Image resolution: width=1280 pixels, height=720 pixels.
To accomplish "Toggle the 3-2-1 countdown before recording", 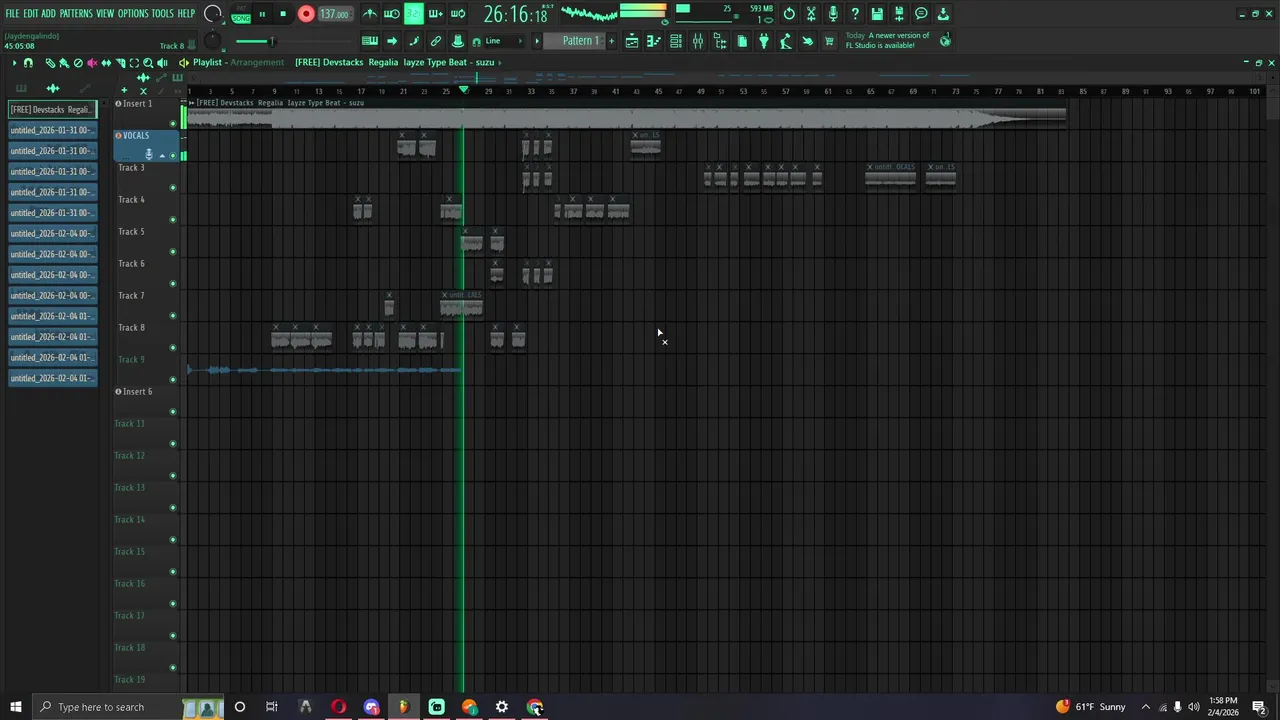I will tap(413, 14).
